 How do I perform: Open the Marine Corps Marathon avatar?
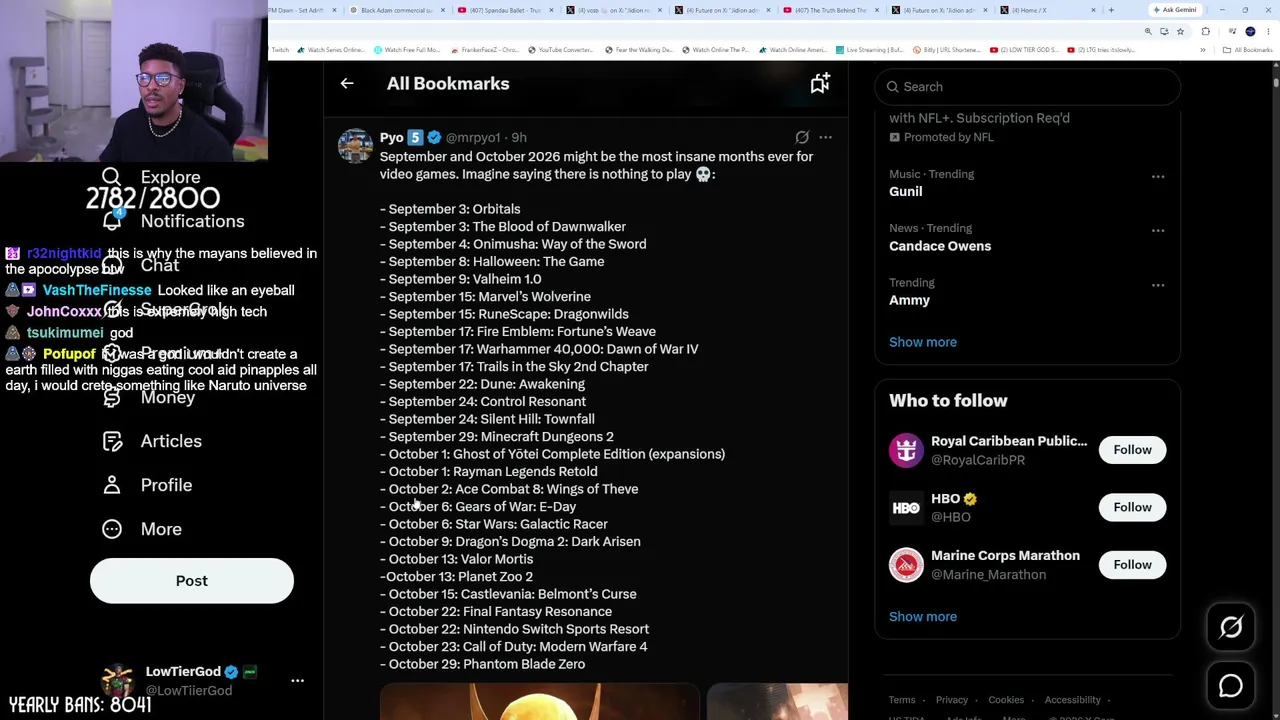[906, 565]
